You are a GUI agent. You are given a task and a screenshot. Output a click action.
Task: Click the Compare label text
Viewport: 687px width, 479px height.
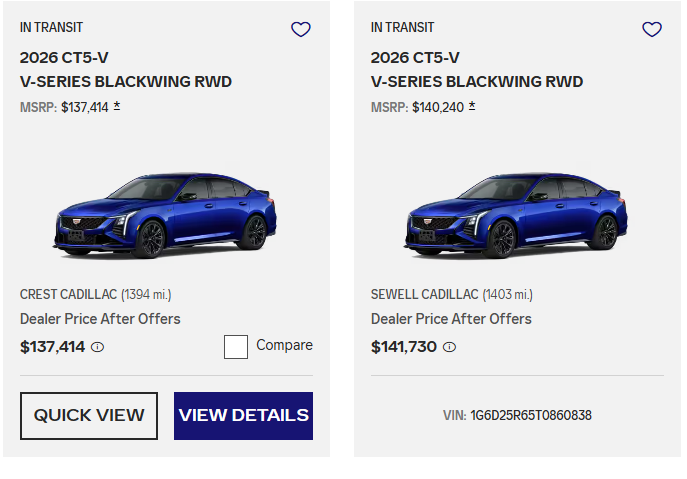pos(284,345)
